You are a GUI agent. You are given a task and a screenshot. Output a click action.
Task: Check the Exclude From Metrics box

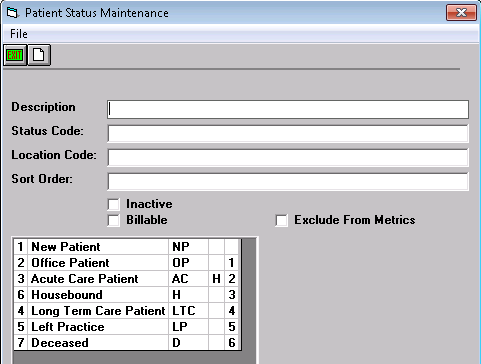click(282, 220)
